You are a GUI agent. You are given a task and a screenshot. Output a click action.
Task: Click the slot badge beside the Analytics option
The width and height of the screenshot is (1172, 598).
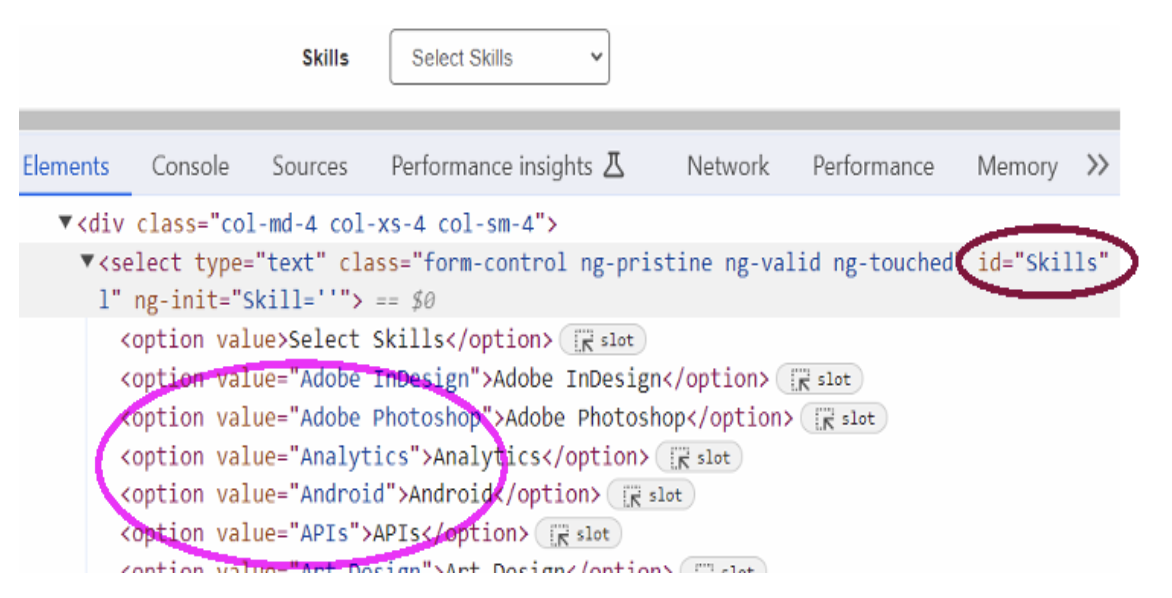pyautogui.click(x=698, y=457)
